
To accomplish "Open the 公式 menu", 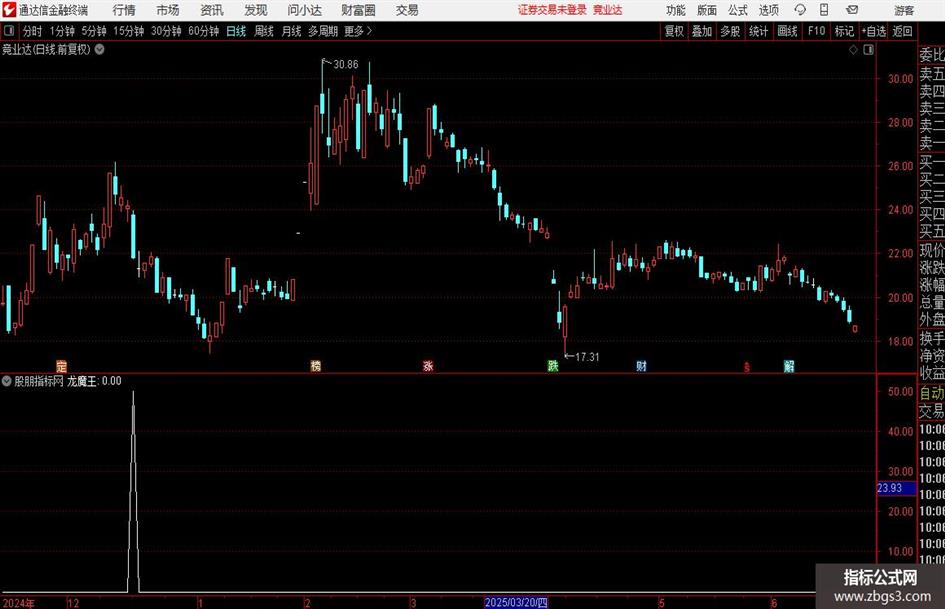I will (x=738, y=10).
